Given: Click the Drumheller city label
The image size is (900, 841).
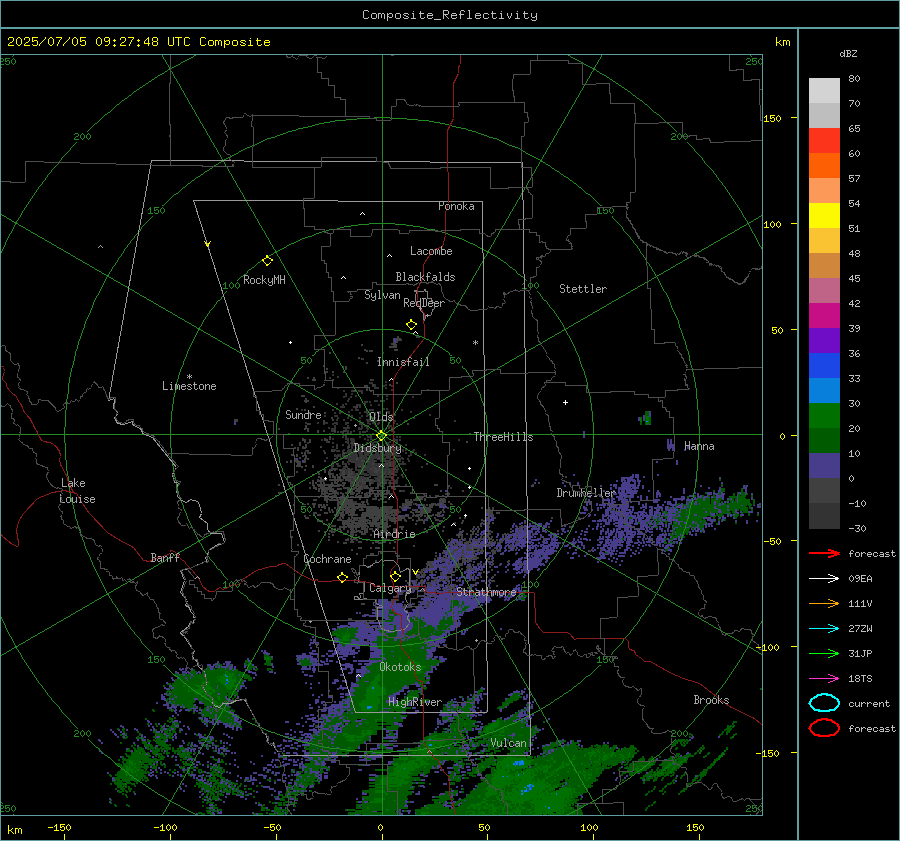Looking at the screenshot, I should (x=585, y=493).
